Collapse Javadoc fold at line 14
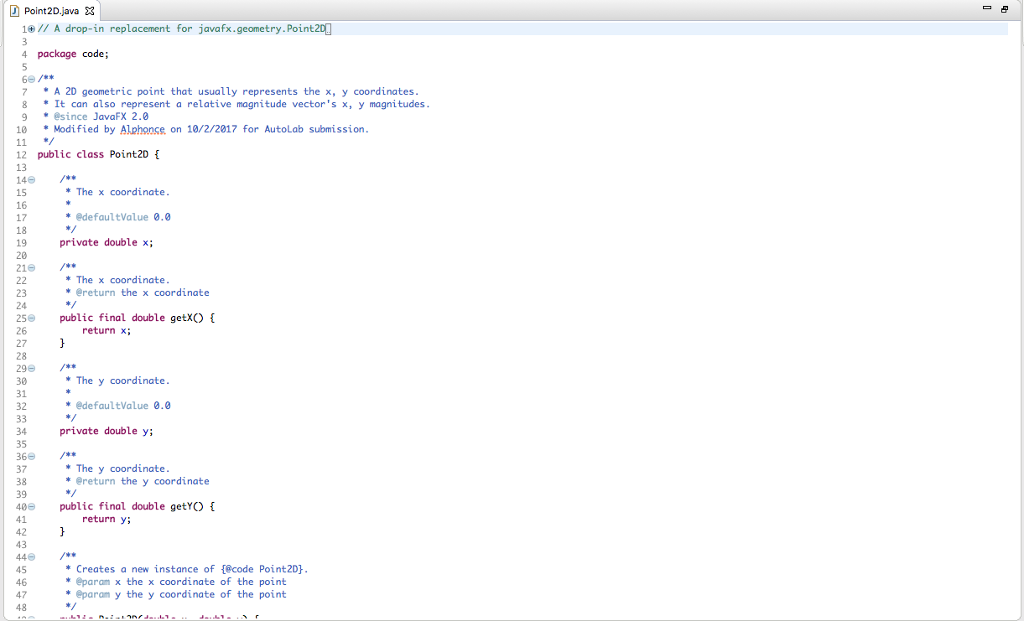The image size is (1024, 621). (31, 180)
